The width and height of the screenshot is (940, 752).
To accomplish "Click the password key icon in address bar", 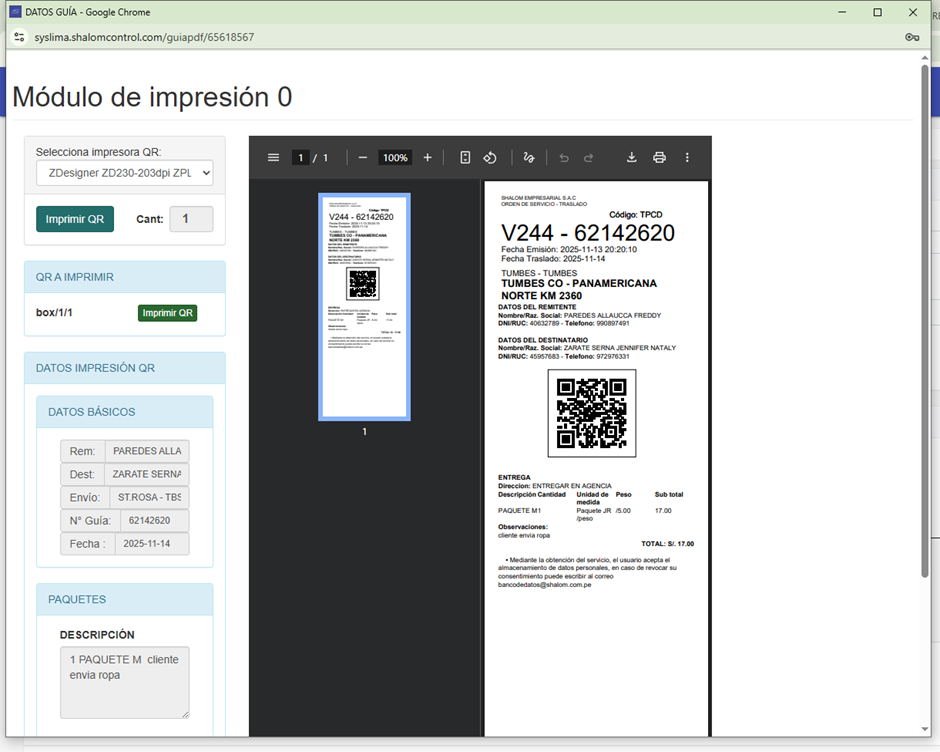I will [912, 37].
